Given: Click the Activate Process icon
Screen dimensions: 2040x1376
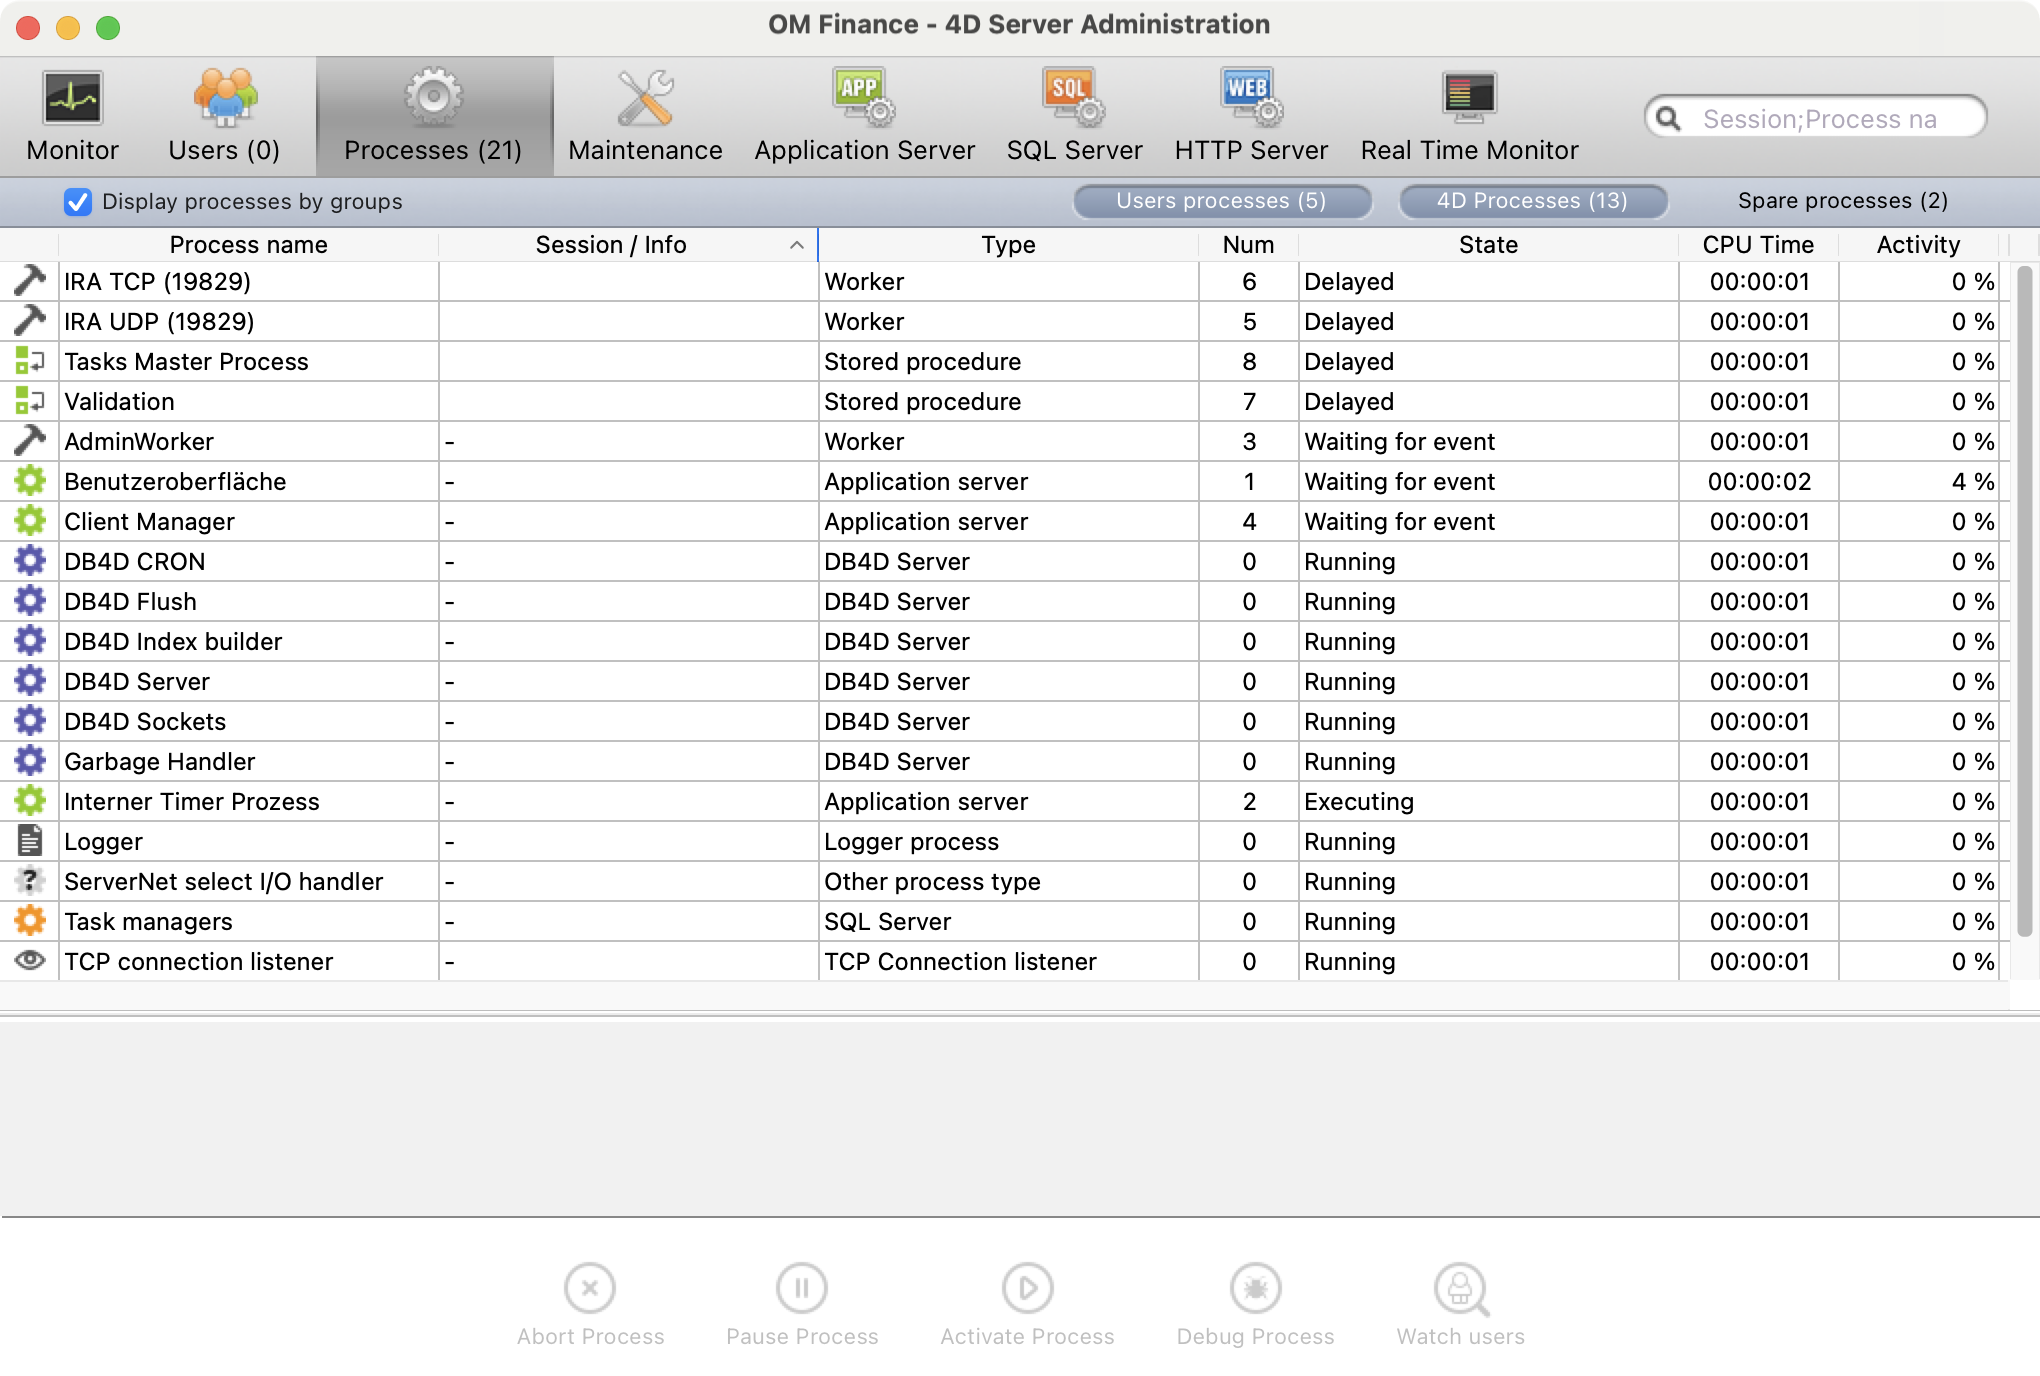Looking at the screenshot, I should (x=1027, y=1288).
